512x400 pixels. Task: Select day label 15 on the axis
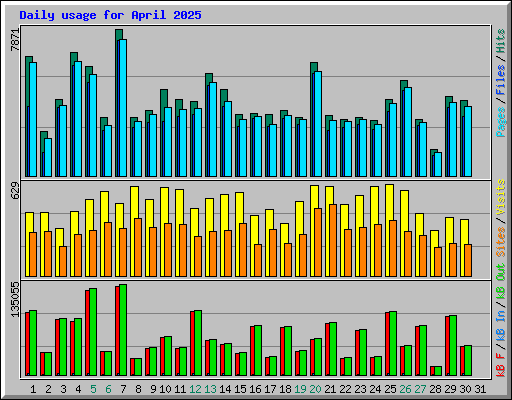click(240, 389)
